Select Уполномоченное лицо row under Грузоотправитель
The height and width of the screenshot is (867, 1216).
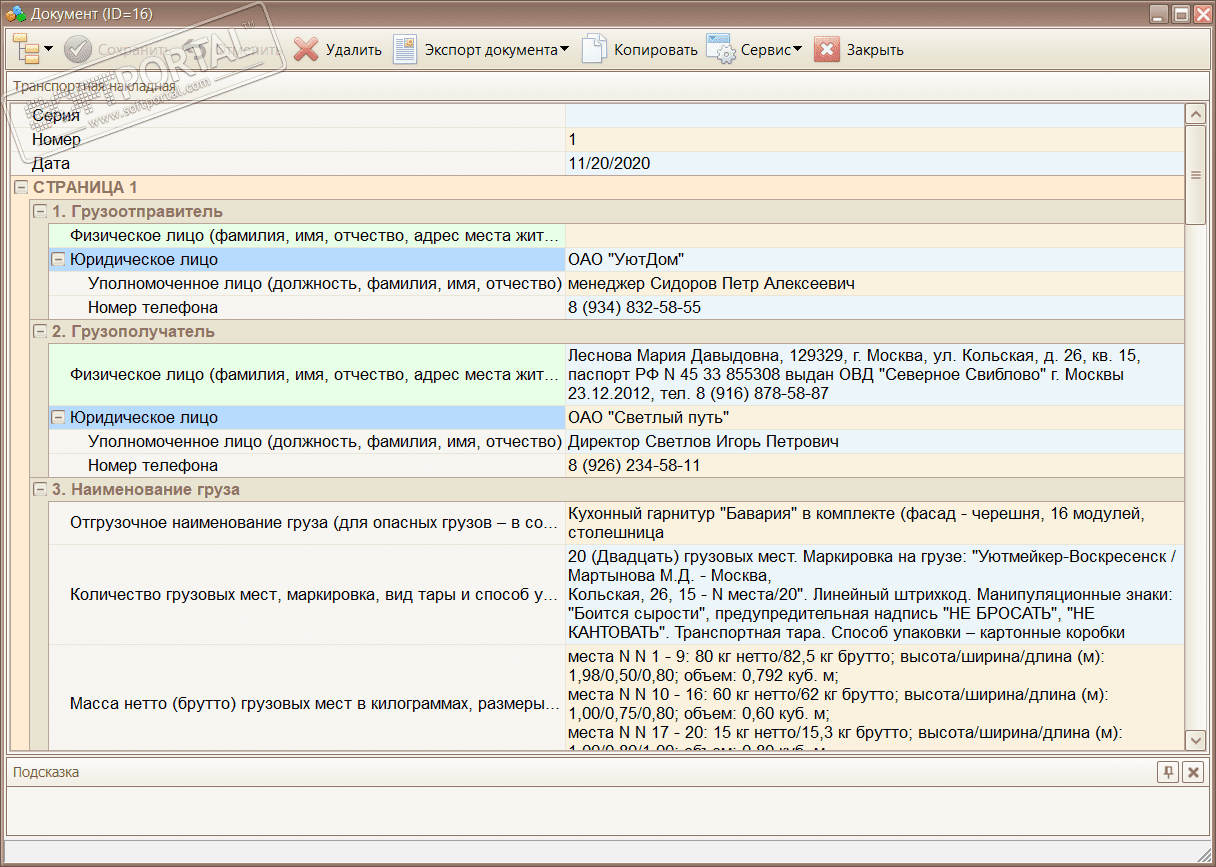point(325,283)
